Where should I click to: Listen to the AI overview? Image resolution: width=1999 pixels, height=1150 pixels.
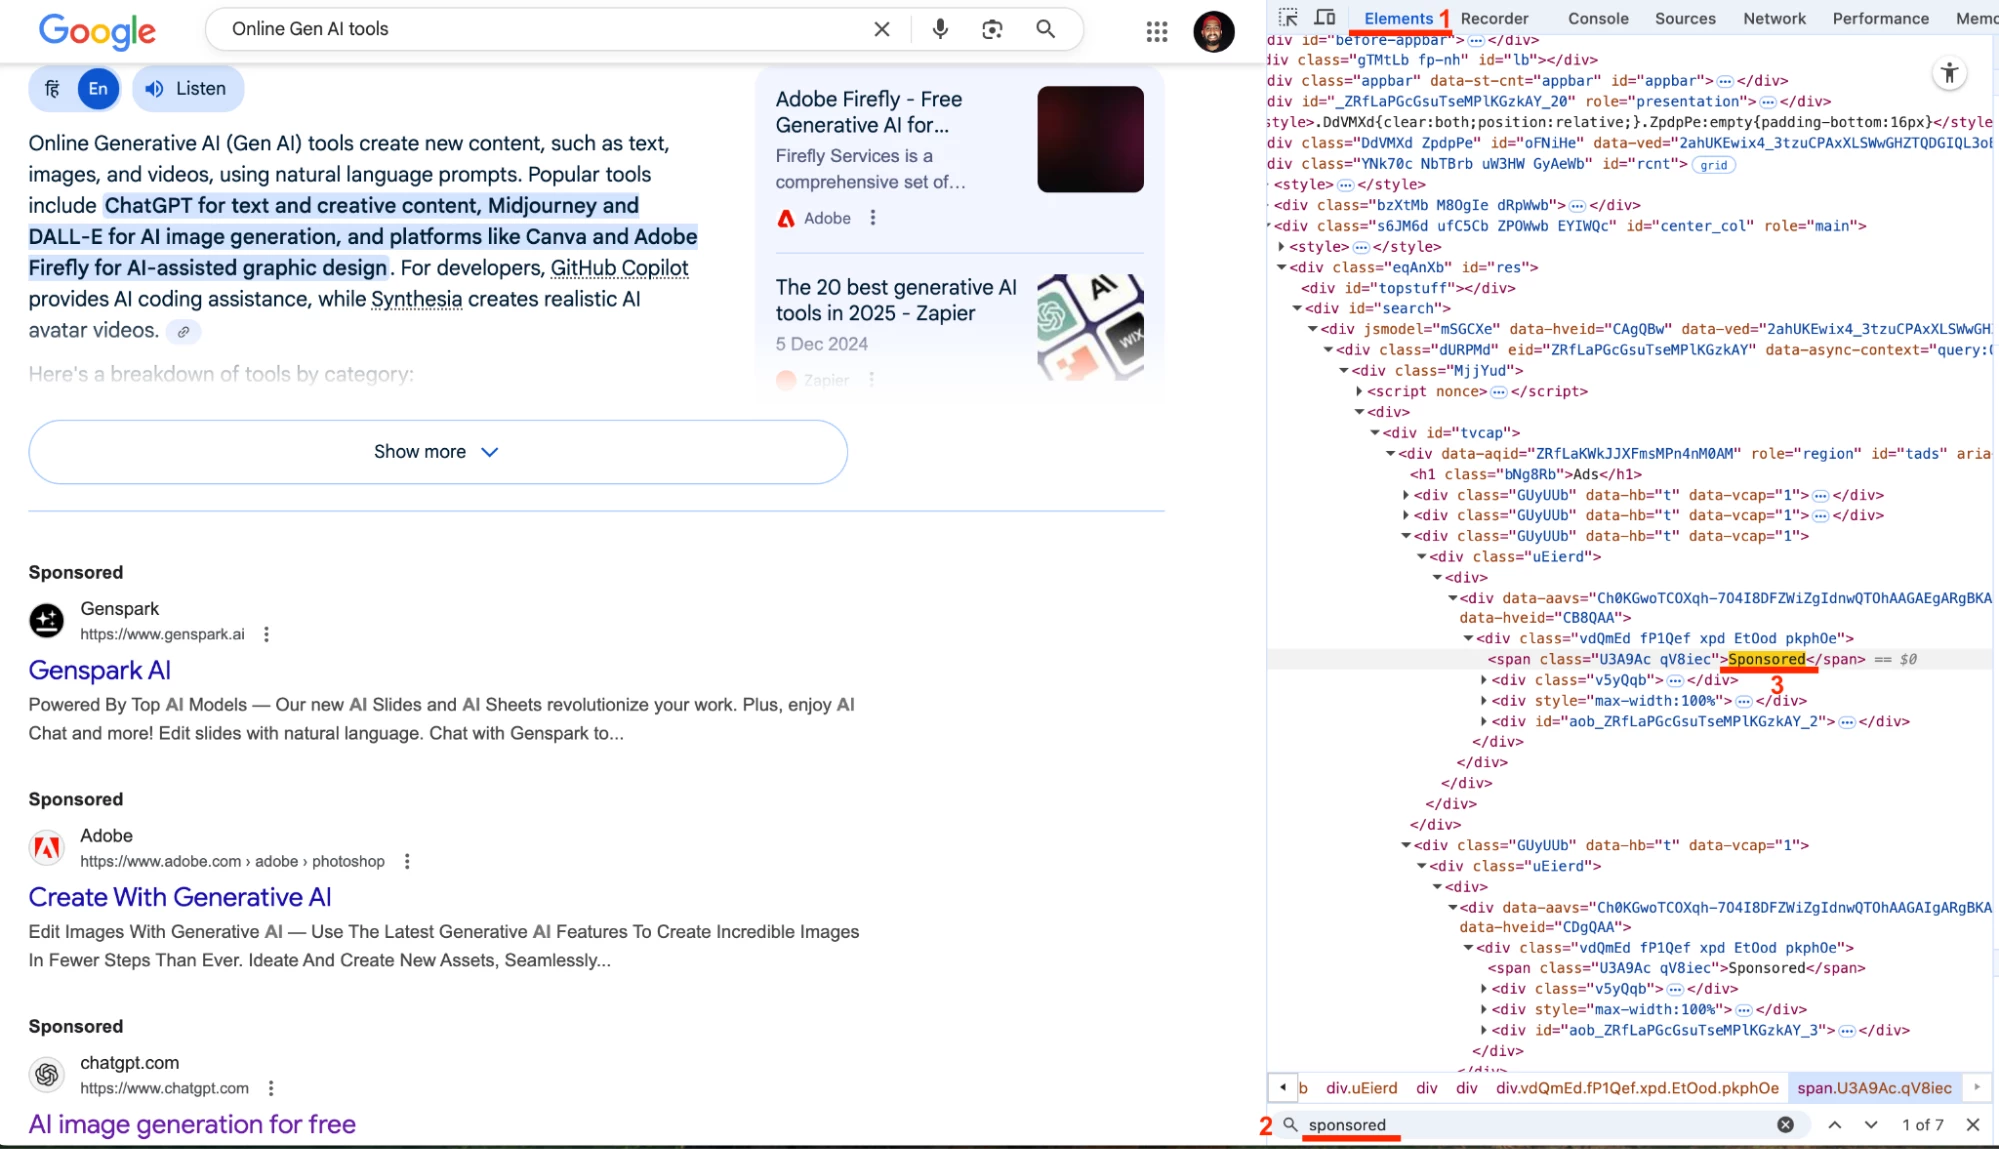click(187, 89)
